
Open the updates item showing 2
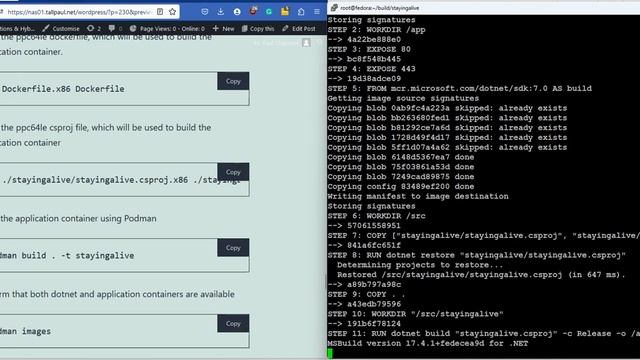point(94,29)
